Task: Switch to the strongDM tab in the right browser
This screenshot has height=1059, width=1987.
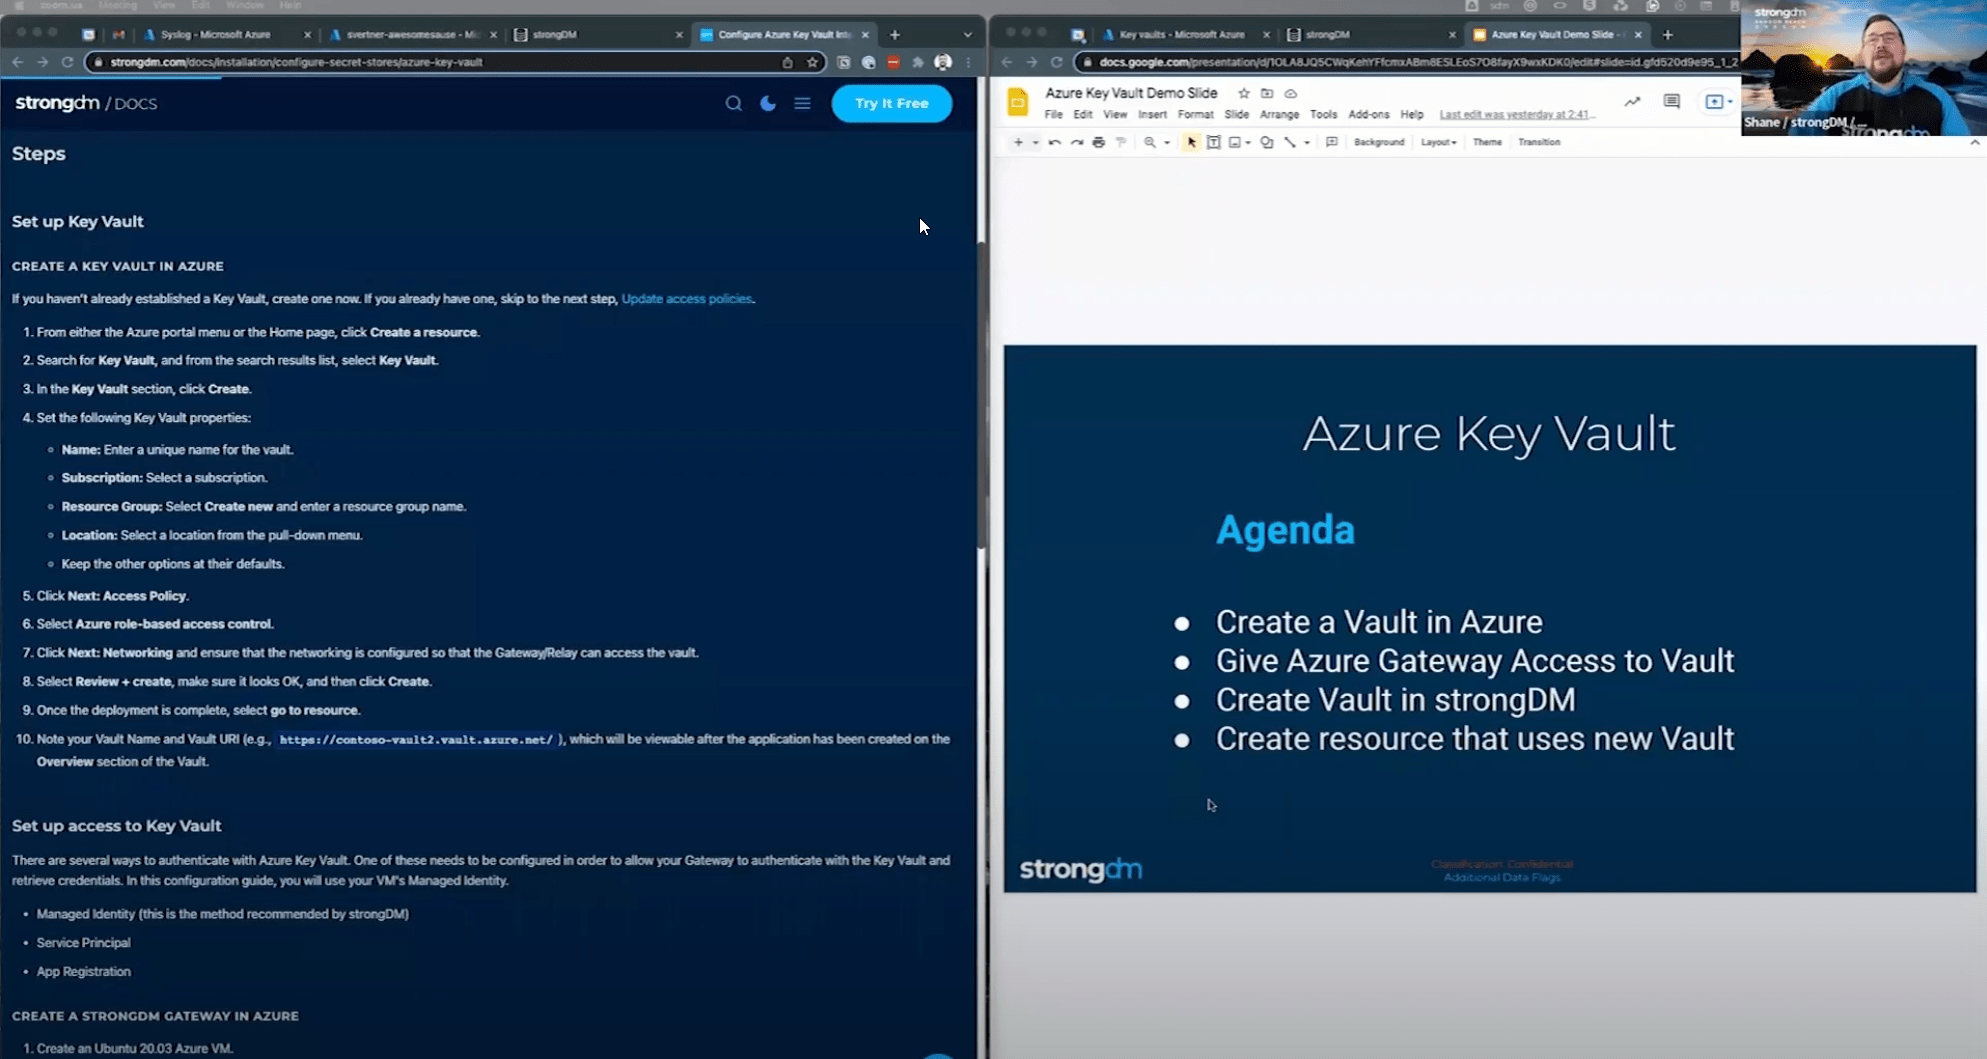Action: (x=1370, y=34)
